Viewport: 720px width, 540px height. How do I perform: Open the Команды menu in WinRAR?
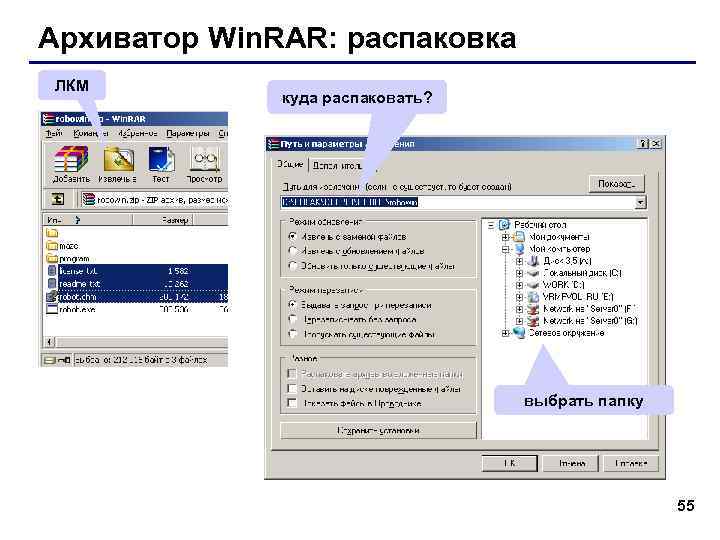point(90,133)
